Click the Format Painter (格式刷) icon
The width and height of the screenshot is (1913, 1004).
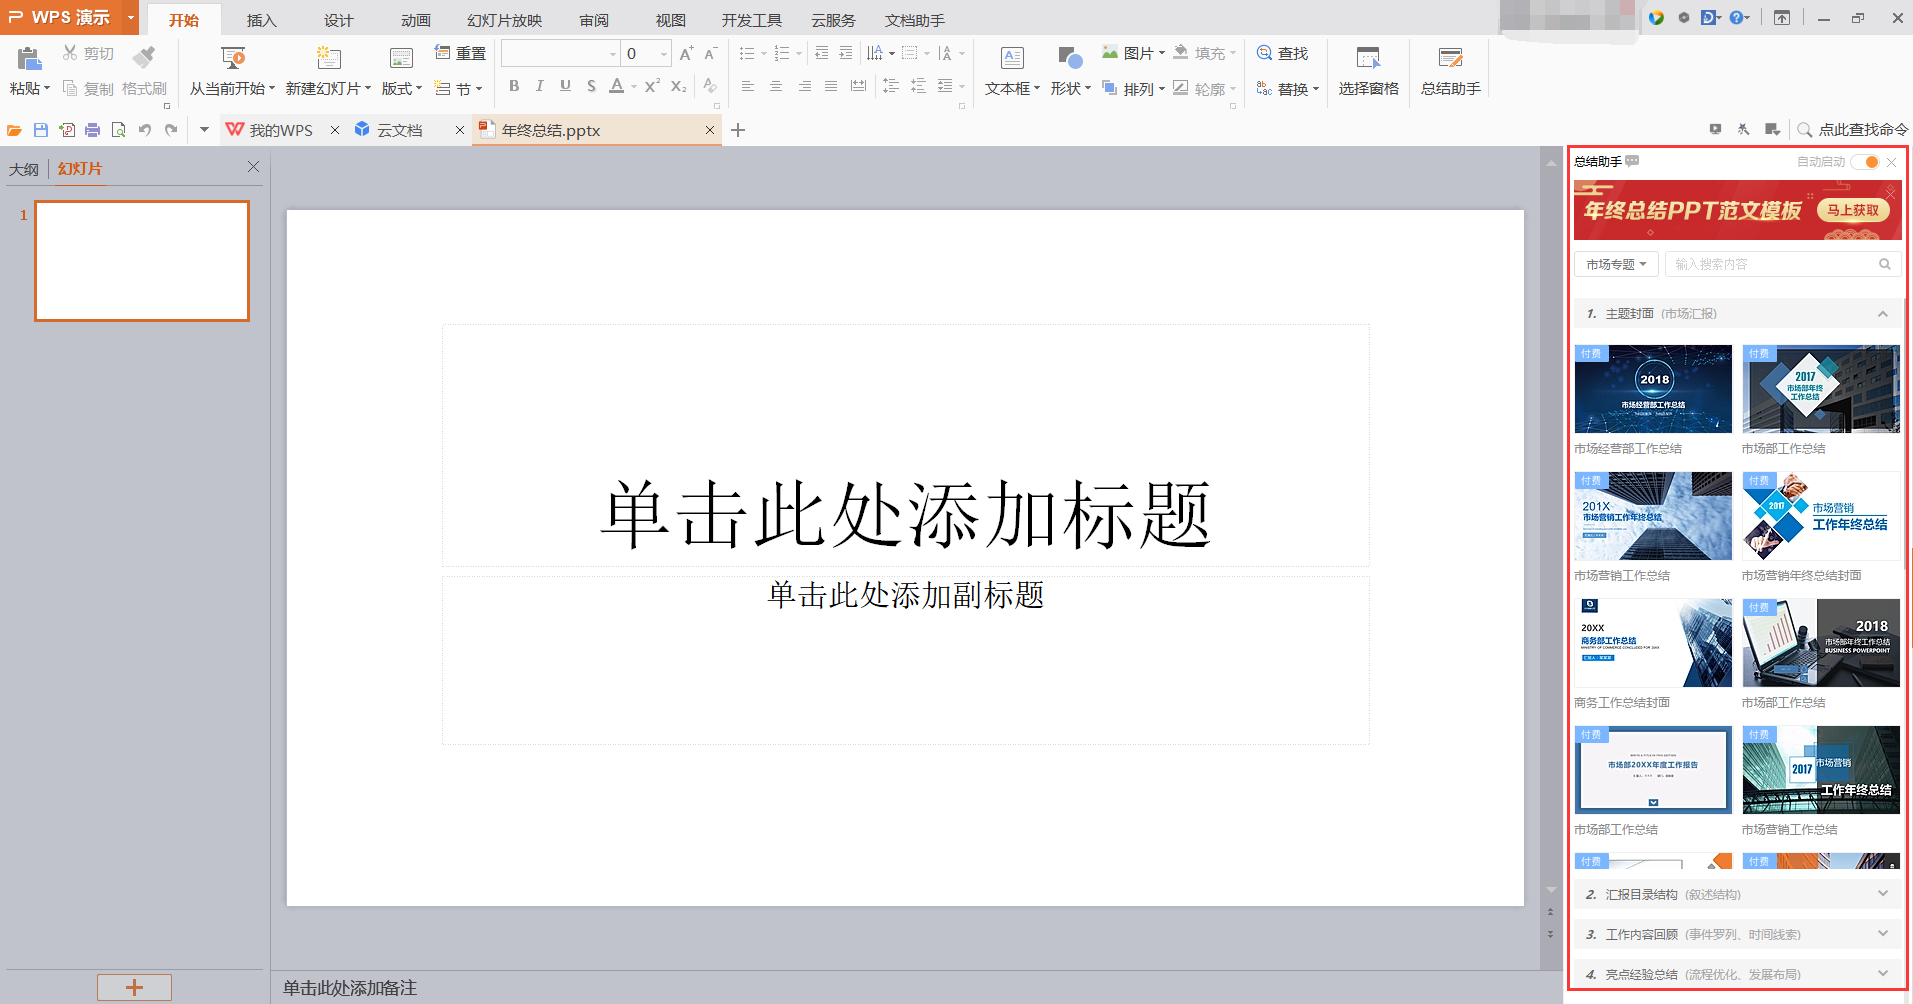coord(144,57)
